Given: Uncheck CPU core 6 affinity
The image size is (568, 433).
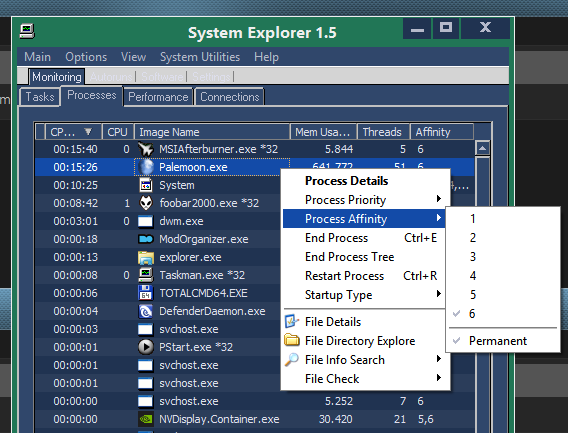Looking at the screenshot, I should (503, 313).
